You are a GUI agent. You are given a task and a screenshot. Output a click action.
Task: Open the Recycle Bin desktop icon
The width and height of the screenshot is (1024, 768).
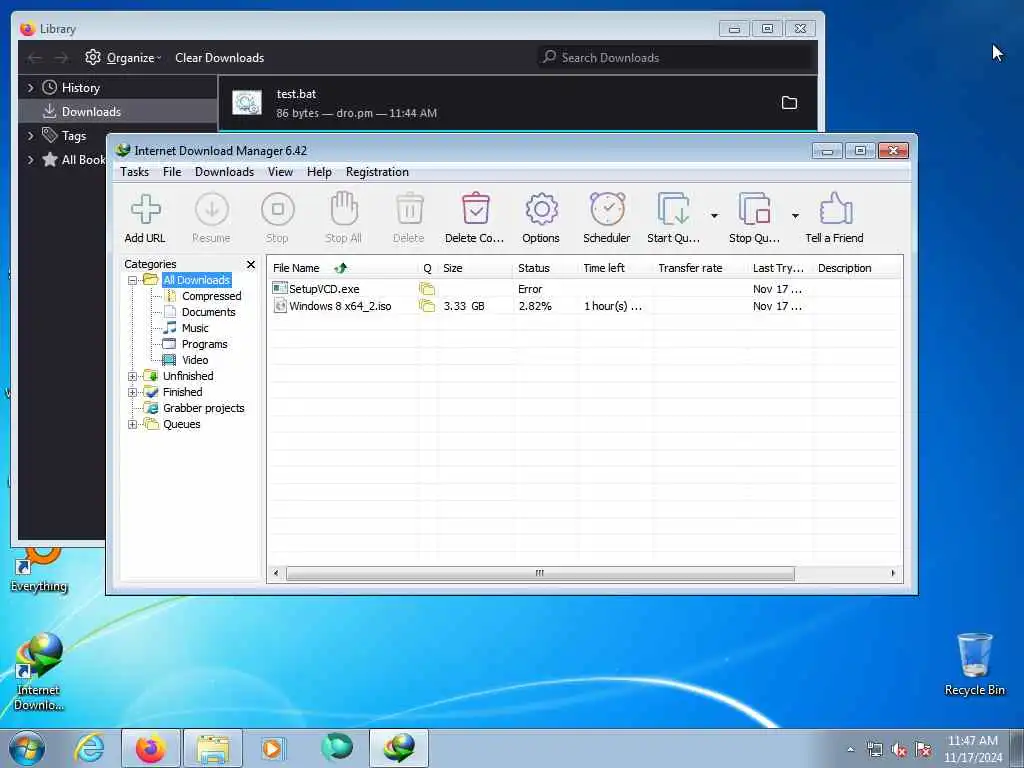tap(975, 664)
